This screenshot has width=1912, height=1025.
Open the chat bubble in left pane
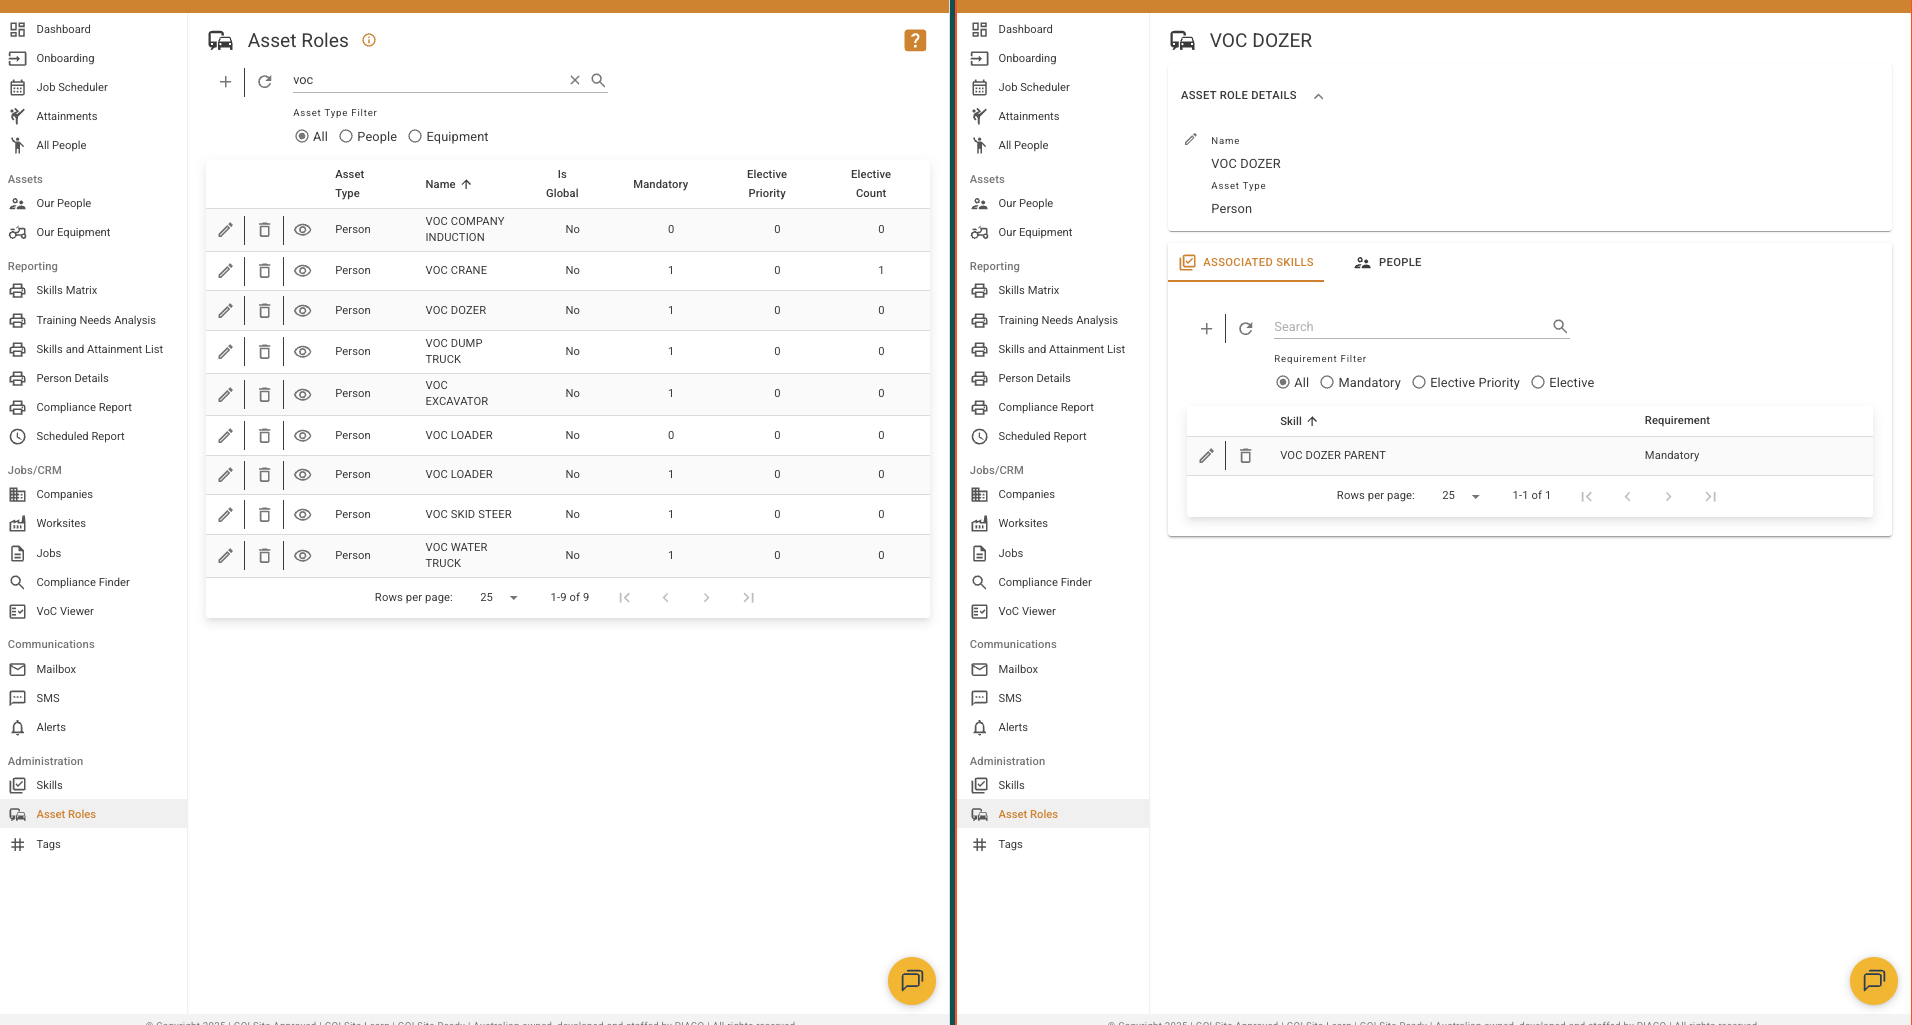(x=911, y=980)
